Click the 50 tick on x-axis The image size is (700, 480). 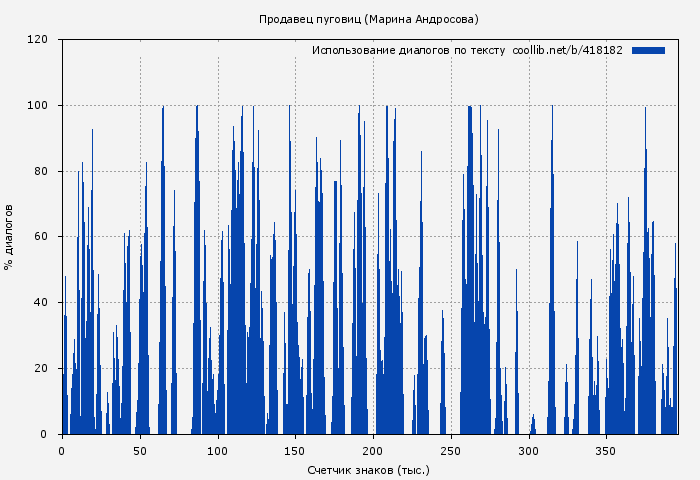tap(140, 451)
